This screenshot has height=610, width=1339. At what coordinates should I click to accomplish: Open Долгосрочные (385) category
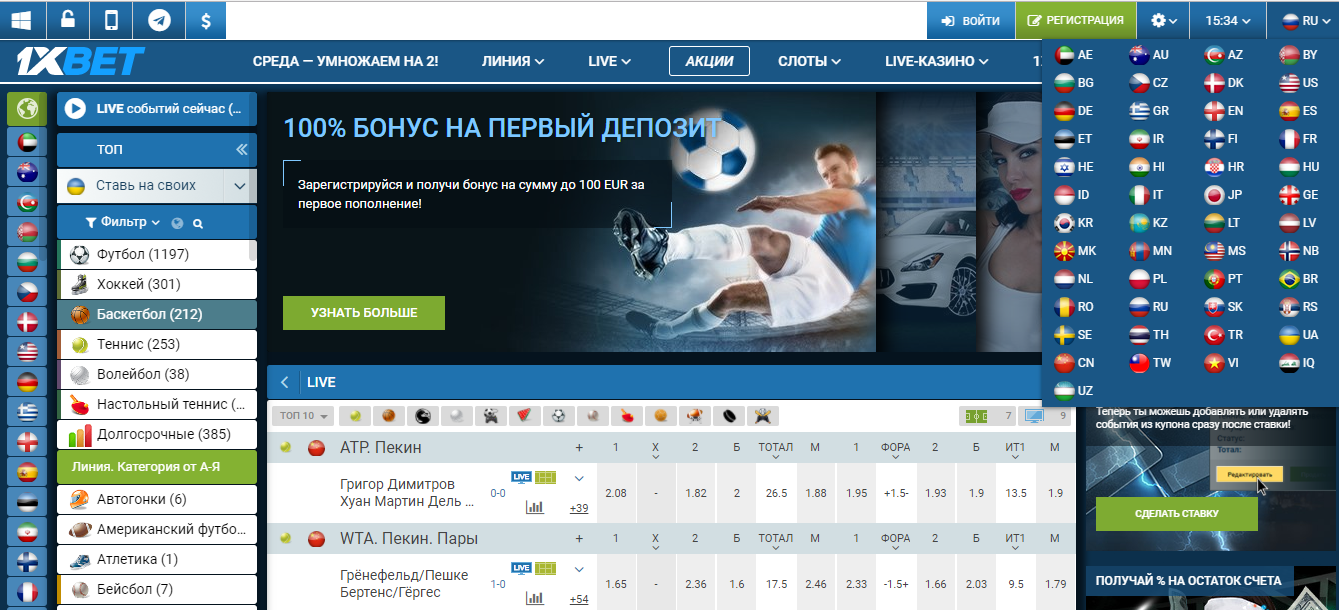point(157,434)
